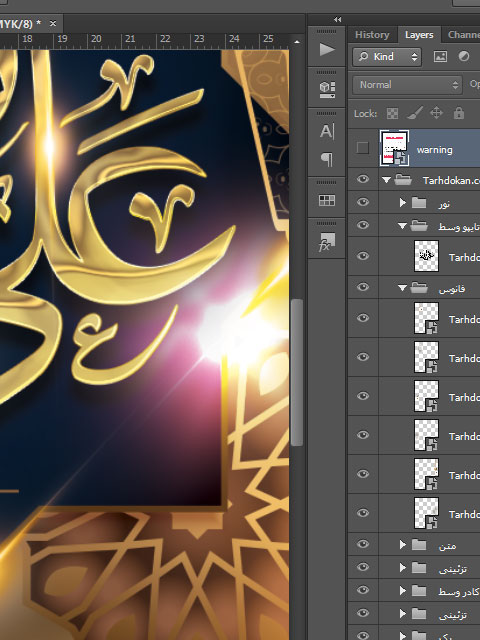Hide the فانوس group
This screenshot has height=640, width=480.
[x=363, y=287]
